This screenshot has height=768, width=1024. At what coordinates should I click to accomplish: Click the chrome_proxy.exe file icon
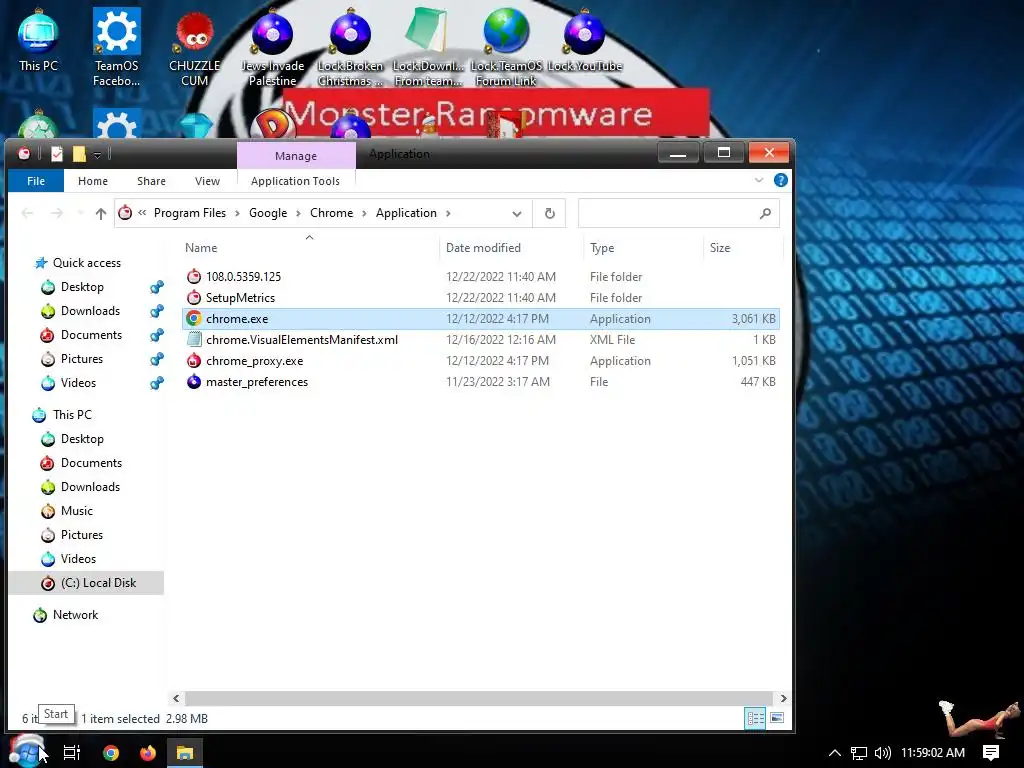tap(194, 360)
